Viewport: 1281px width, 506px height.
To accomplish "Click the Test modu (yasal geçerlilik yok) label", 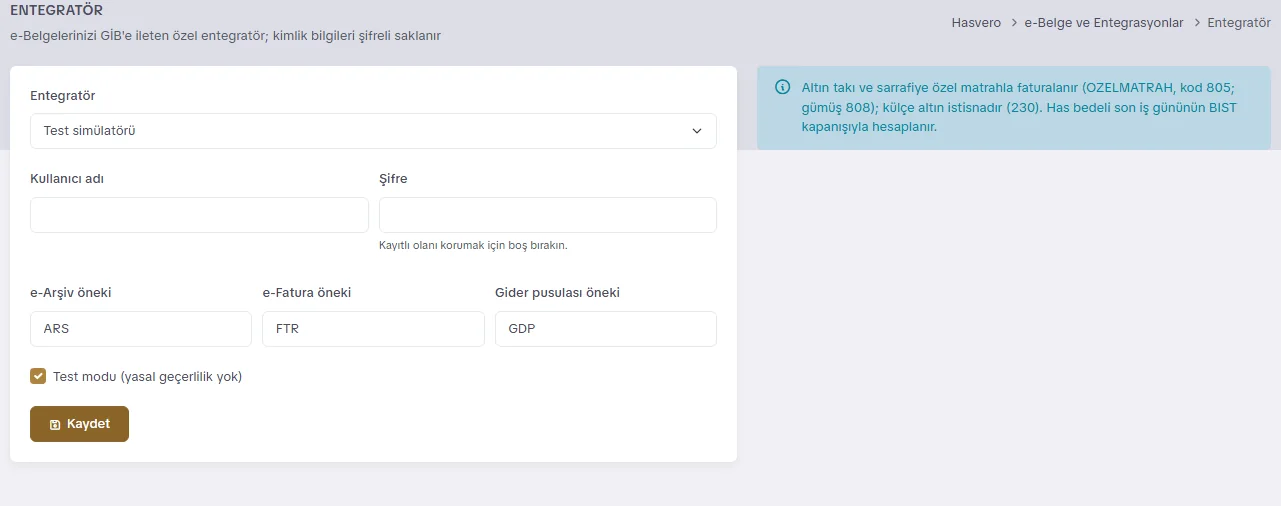I will 148,377.
